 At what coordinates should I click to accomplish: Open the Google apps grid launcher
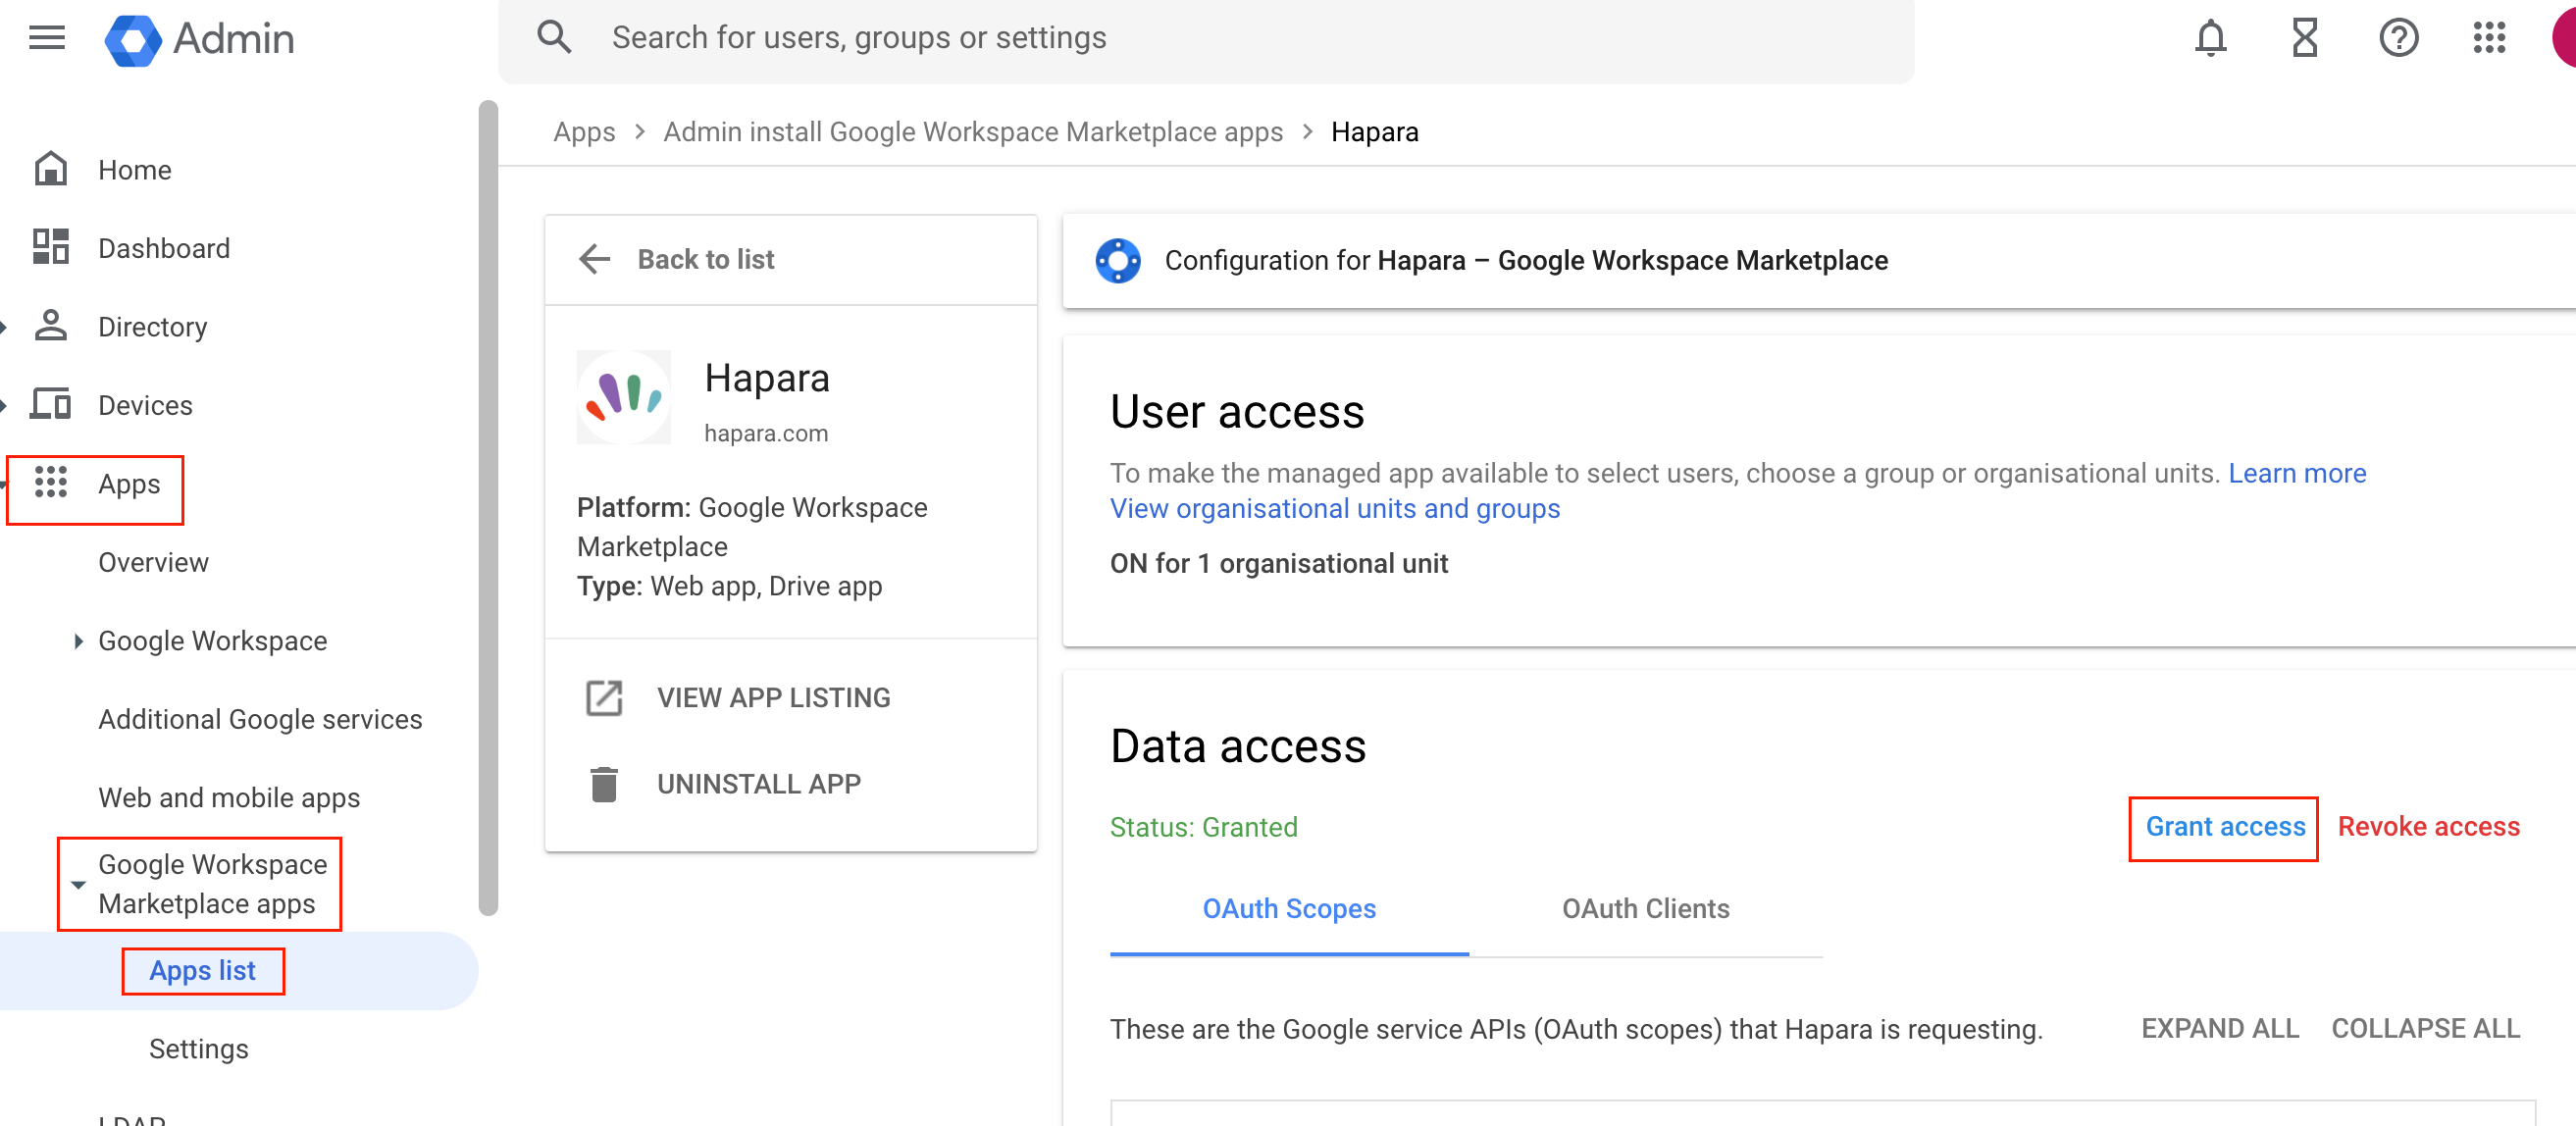pyautogui.click(x=2489, y=39)
